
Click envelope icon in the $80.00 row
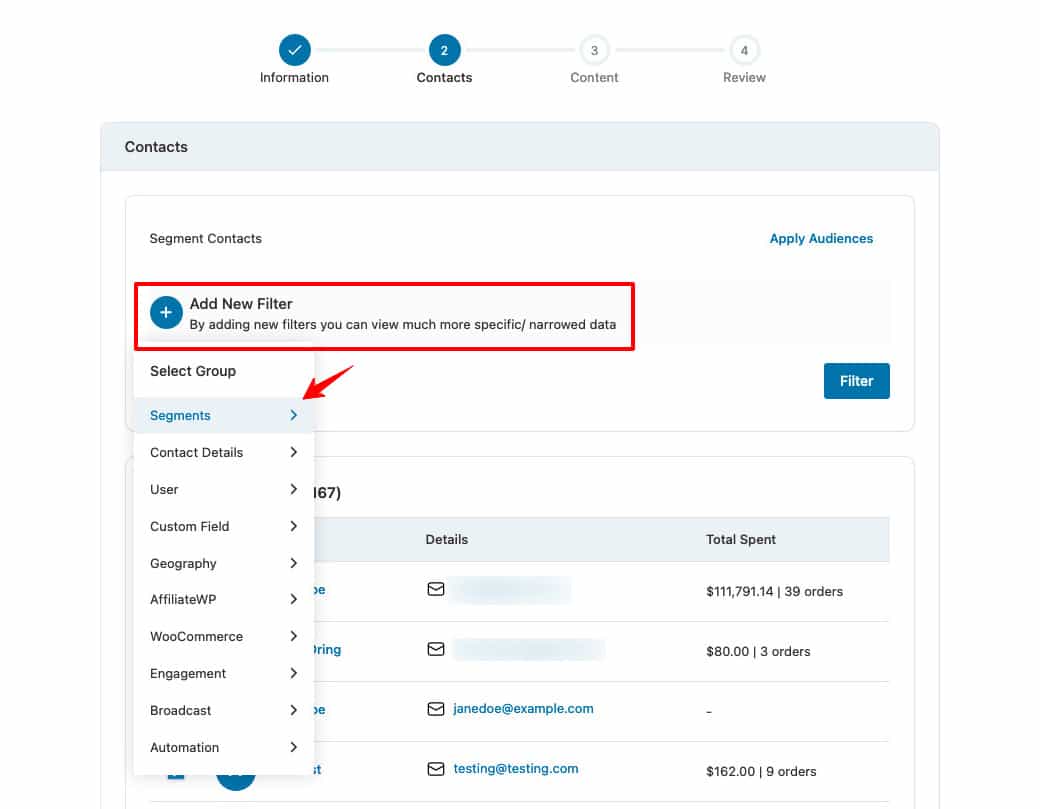[436, 650]
